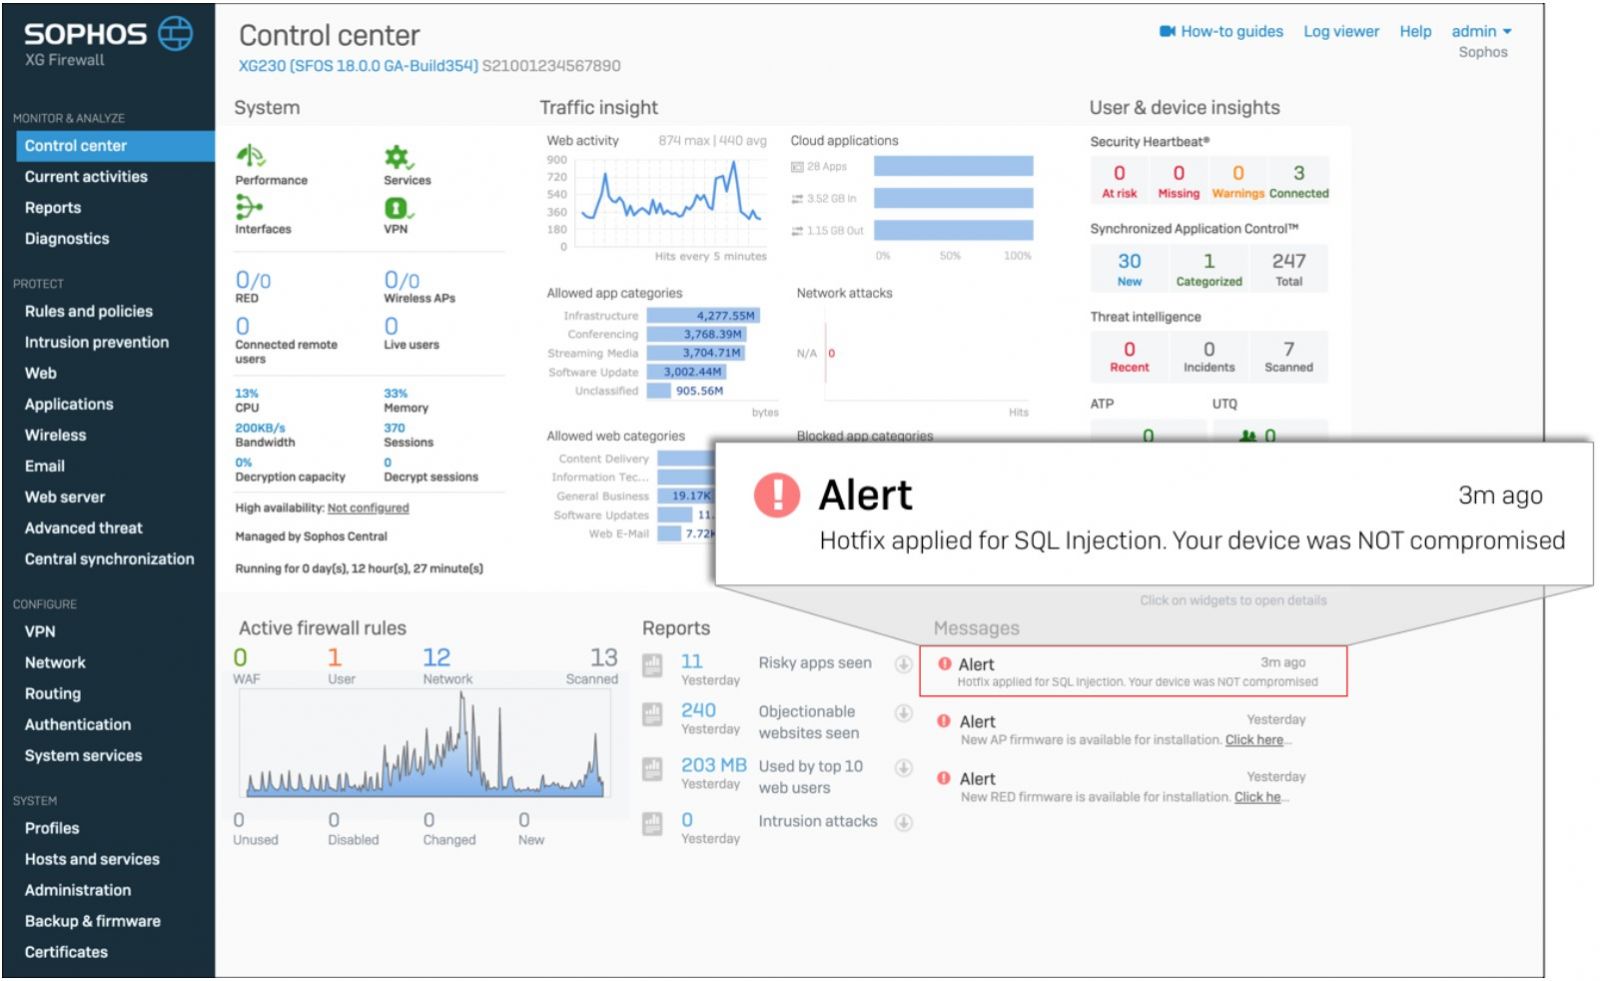
Task: Open the Active firewall rules traffic graph
Action: 426,743
